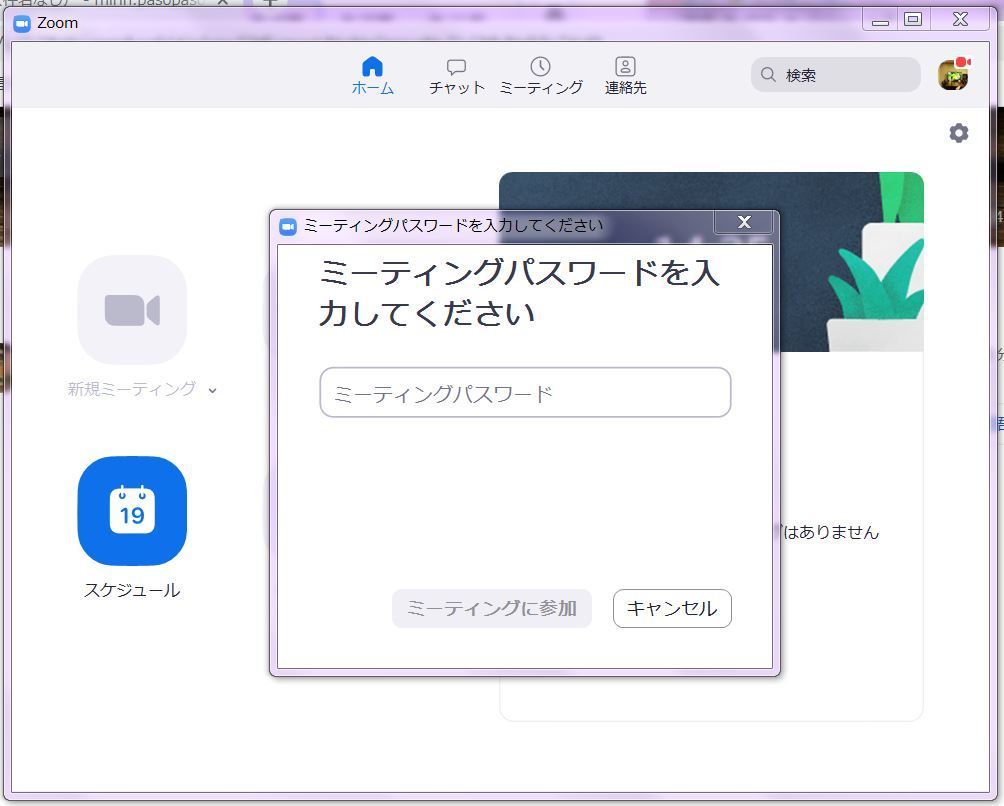Go to the ホーム home tab
Image resolution: width=1004 pixels, height=806 pixels.
click(x=372, y=75)
